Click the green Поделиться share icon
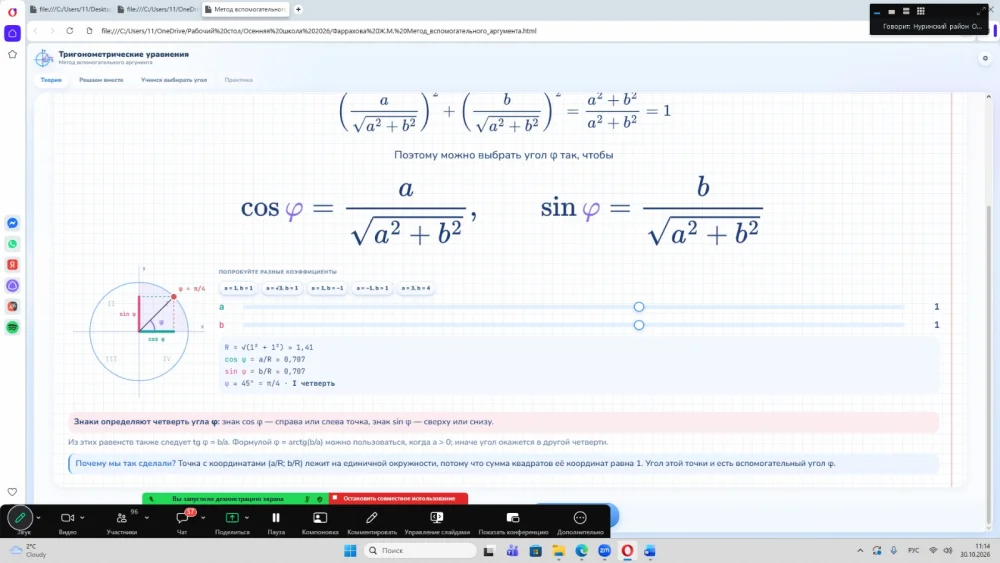This screenshot has width=1000, height=563. [x=232, y=518]
